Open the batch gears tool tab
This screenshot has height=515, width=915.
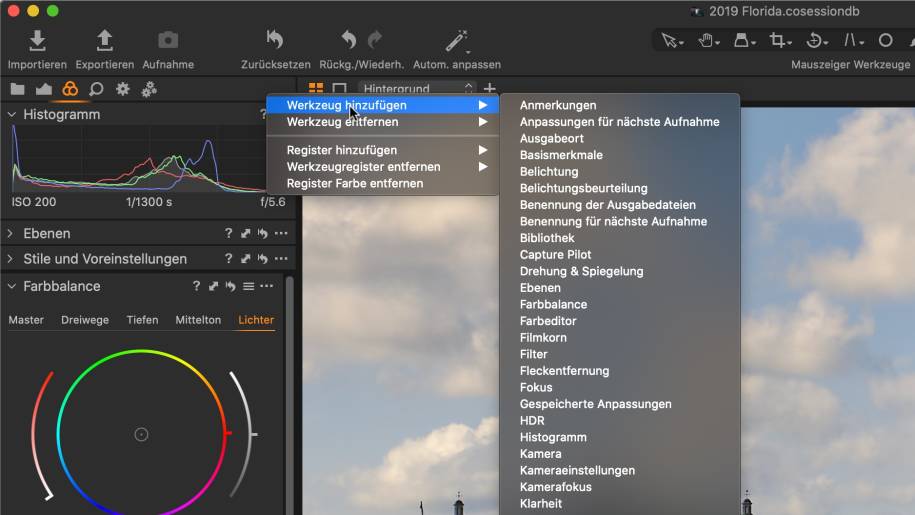click(x=149, y=89)
